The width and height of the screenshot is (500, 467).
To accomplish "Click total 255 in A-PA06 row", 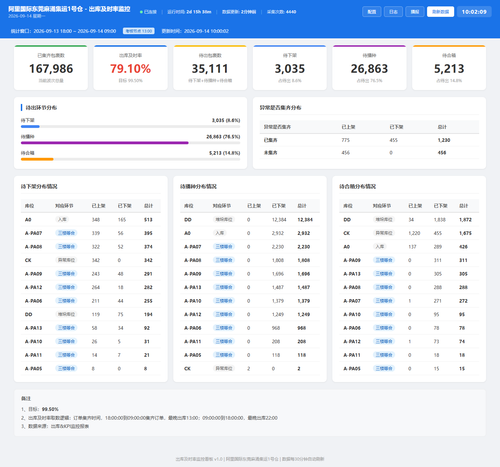I will pos(148,301).
